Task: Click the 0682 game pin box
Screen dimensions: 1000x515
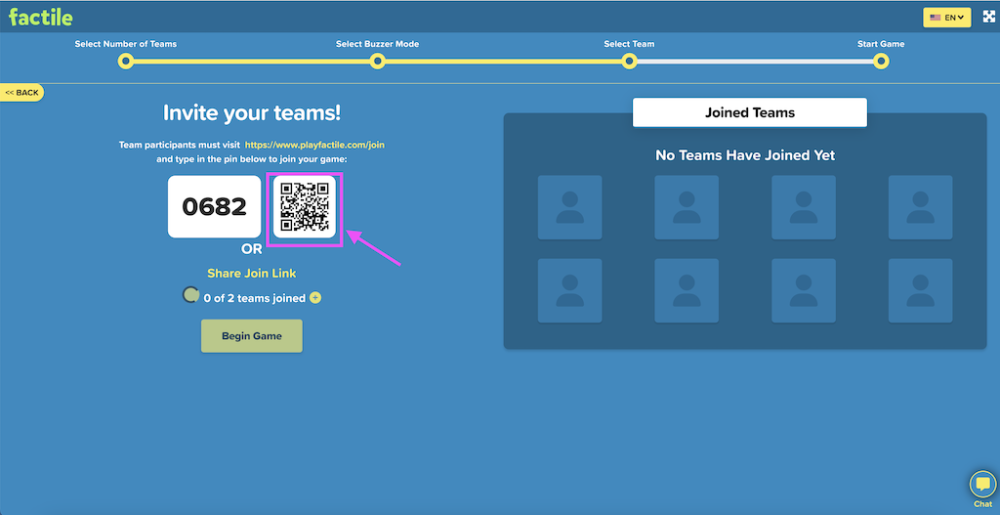Action: (x=214, y=207)
